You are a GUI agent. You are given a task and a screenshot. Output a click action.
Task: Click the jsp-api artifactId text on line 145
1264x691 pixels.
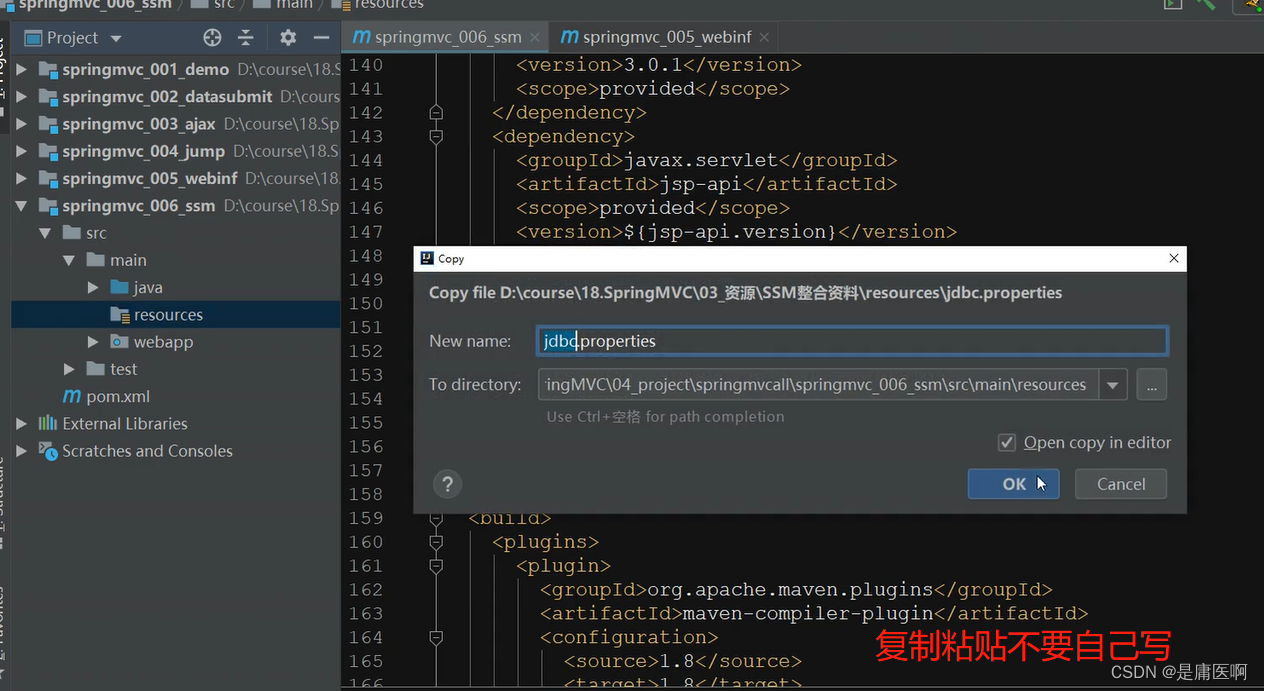click(703, 184)
